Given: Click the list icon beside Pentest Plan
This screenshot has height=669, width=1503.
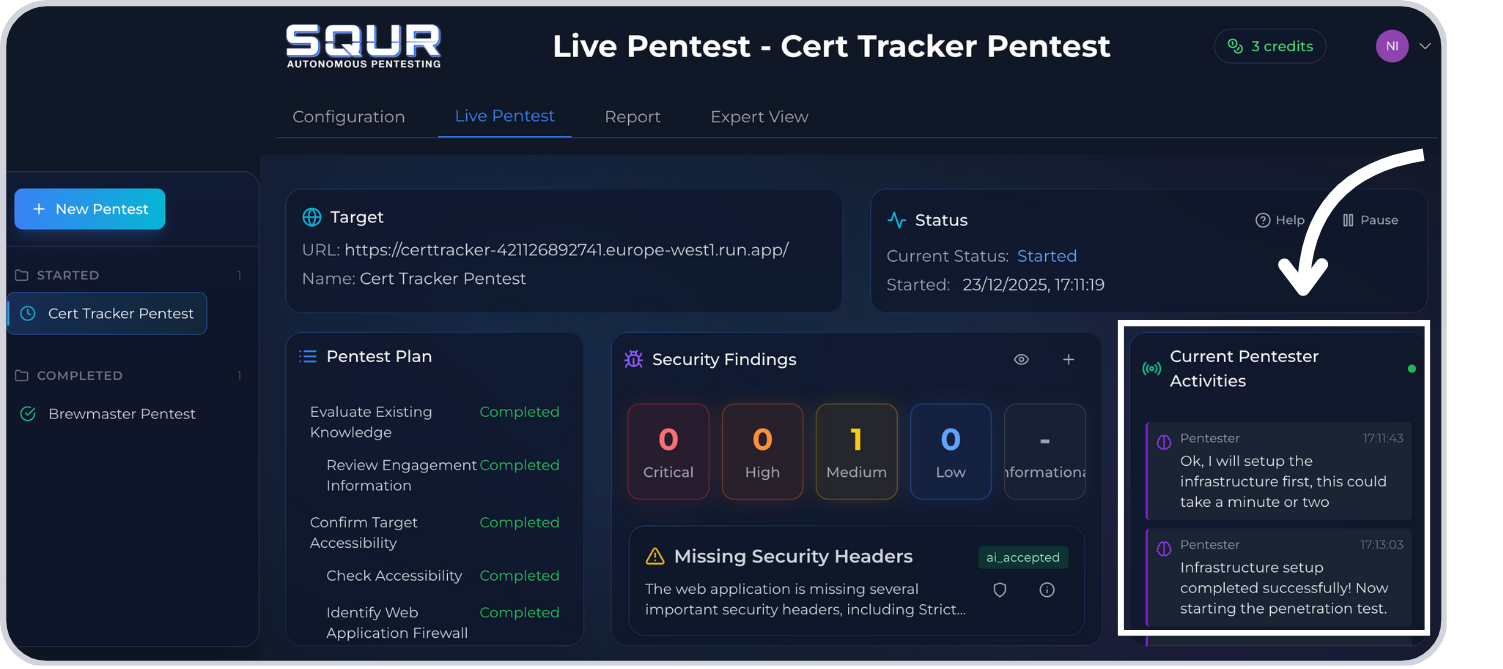Looking at the screenshot, I should click(x=306, y=355).
